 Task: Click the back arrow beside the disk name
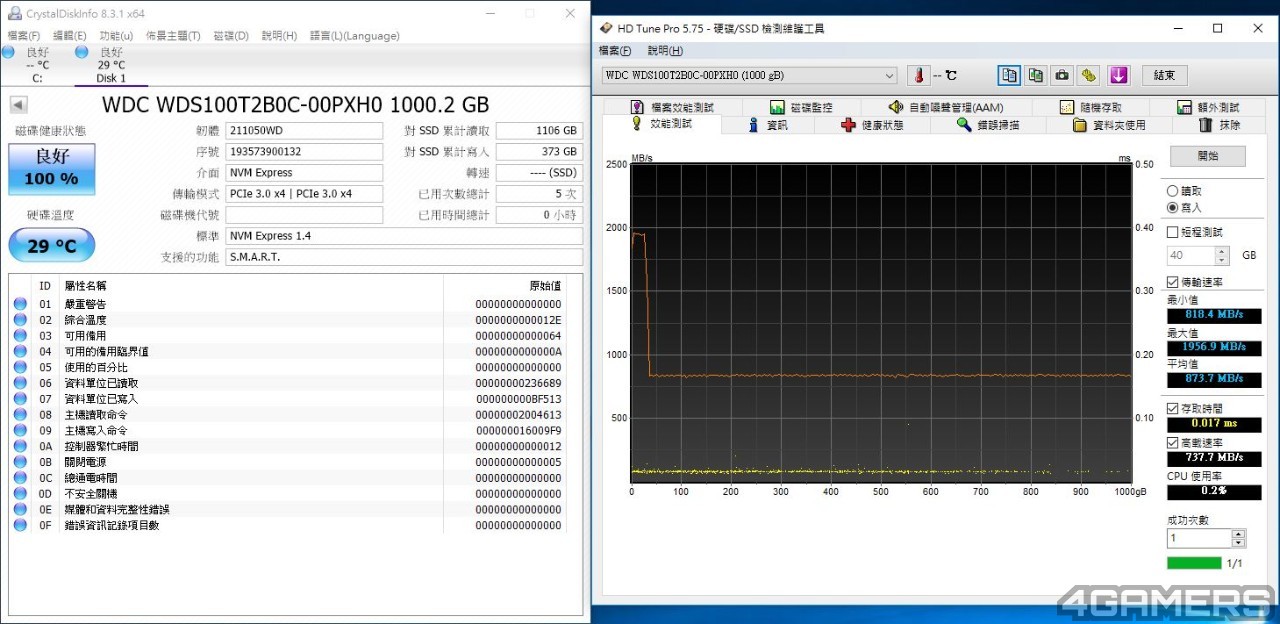click(x=19, y=105)
